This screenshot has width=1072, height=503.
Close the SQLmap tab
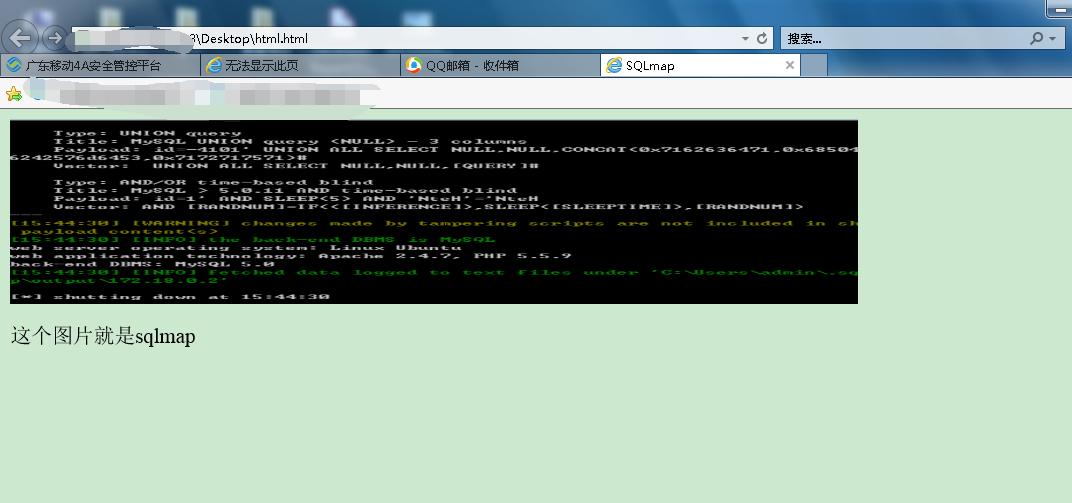pyautogui.click(x=790, y=65)
